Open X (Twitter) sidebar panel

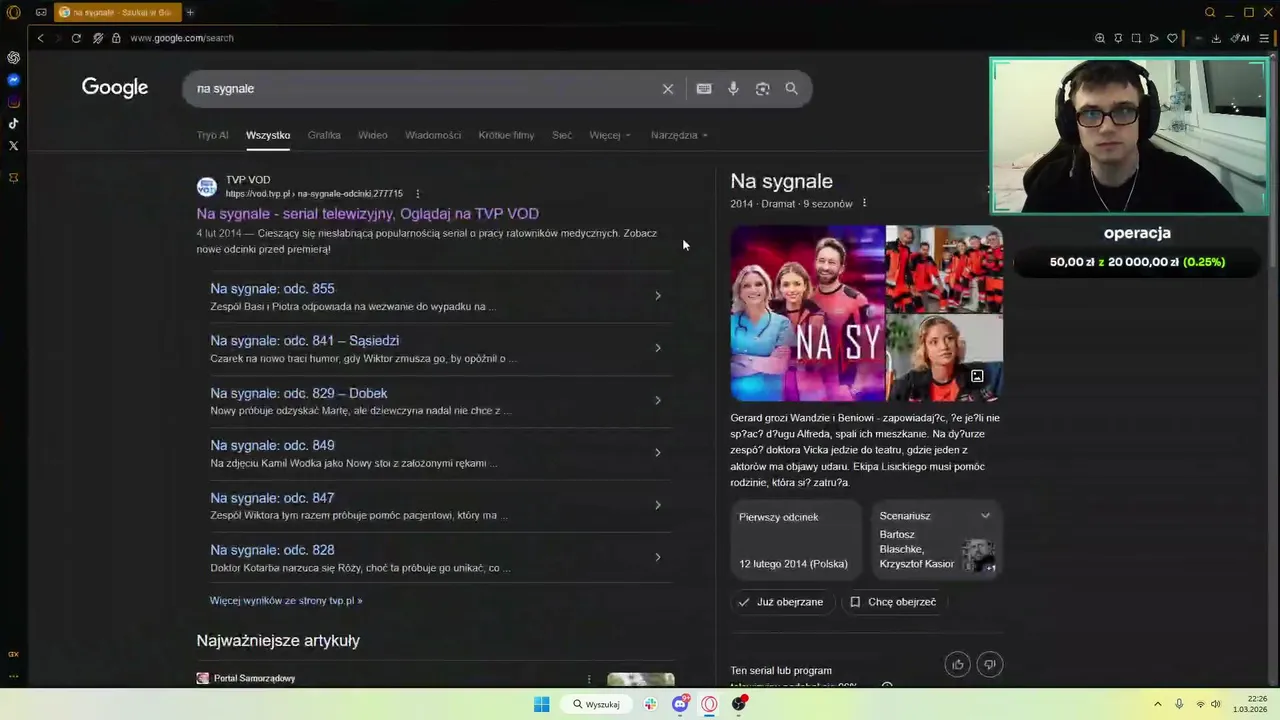coord(13,146)
